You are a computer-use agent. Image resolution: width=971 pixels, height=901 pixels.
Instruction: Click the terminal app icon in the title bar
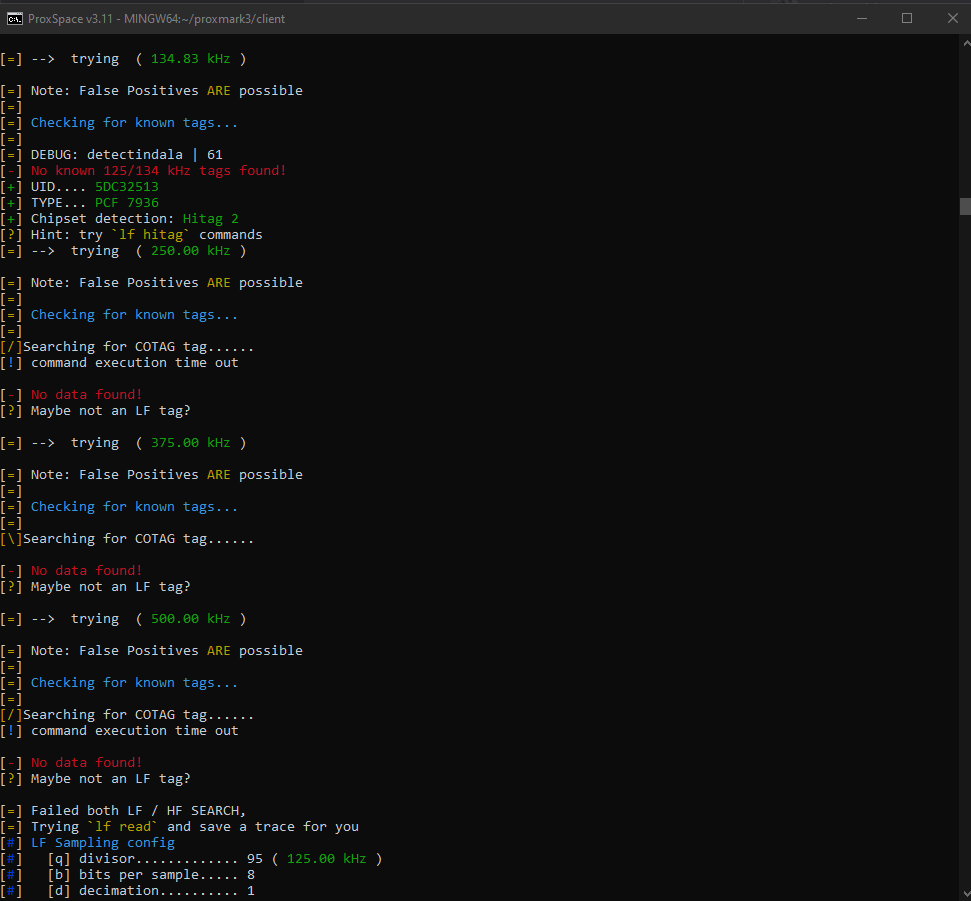click(14, 19)
